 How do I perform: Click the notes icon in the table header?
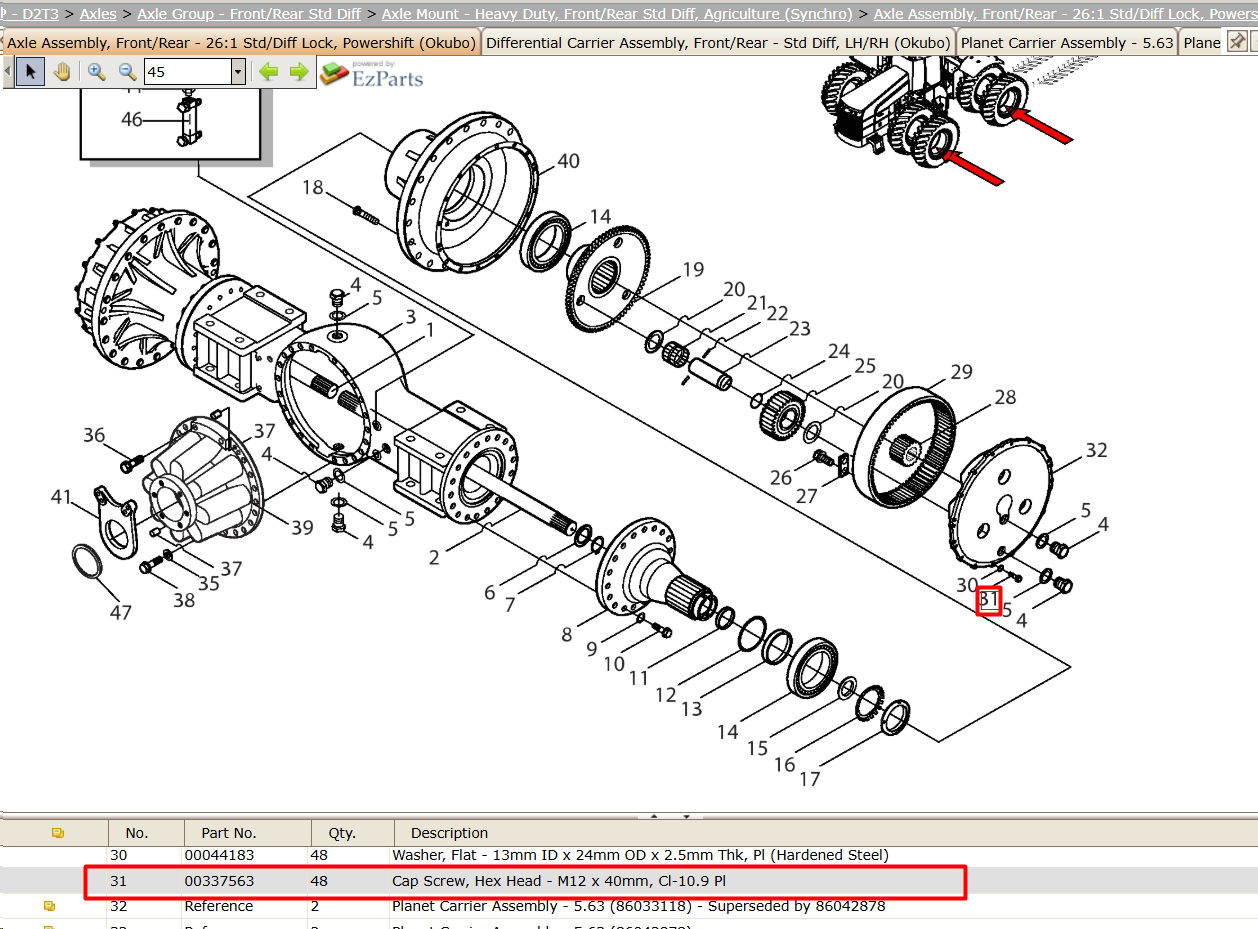[57, 832]
